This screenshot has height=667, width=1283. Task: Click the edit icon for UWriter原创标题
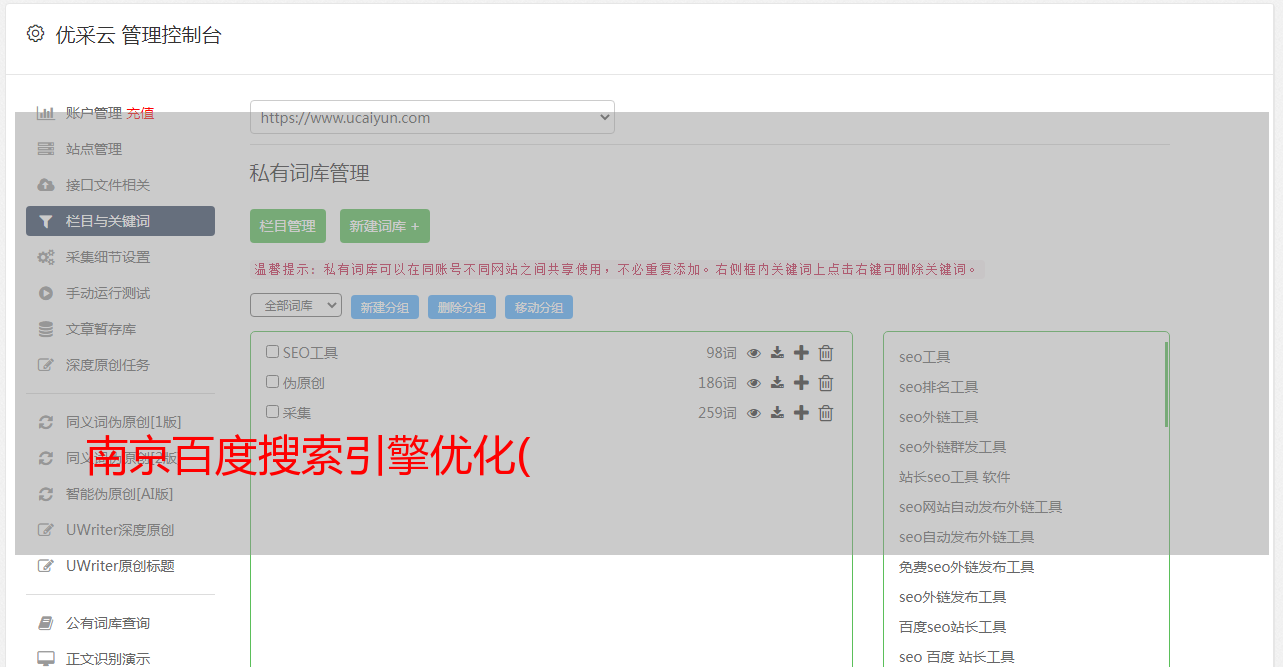pyautogui.click(x=46, y=566)
